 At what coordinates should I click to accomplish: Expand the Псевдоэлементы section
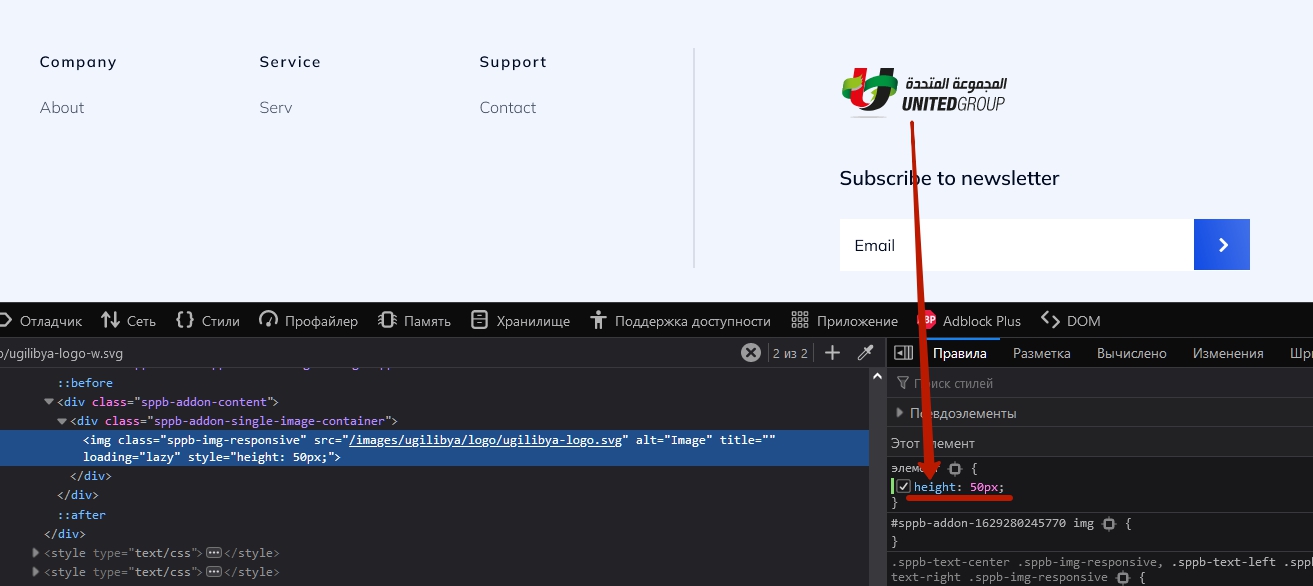[900, 413]
